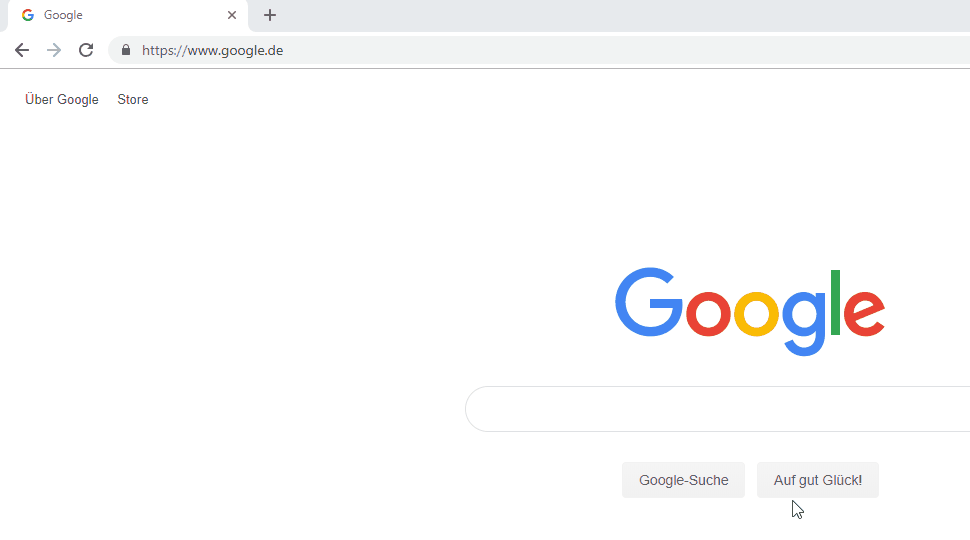The width and height of the screenshot is (970, 540).
Task: Reload the page with the refresh icon
Action: (86, 50)
